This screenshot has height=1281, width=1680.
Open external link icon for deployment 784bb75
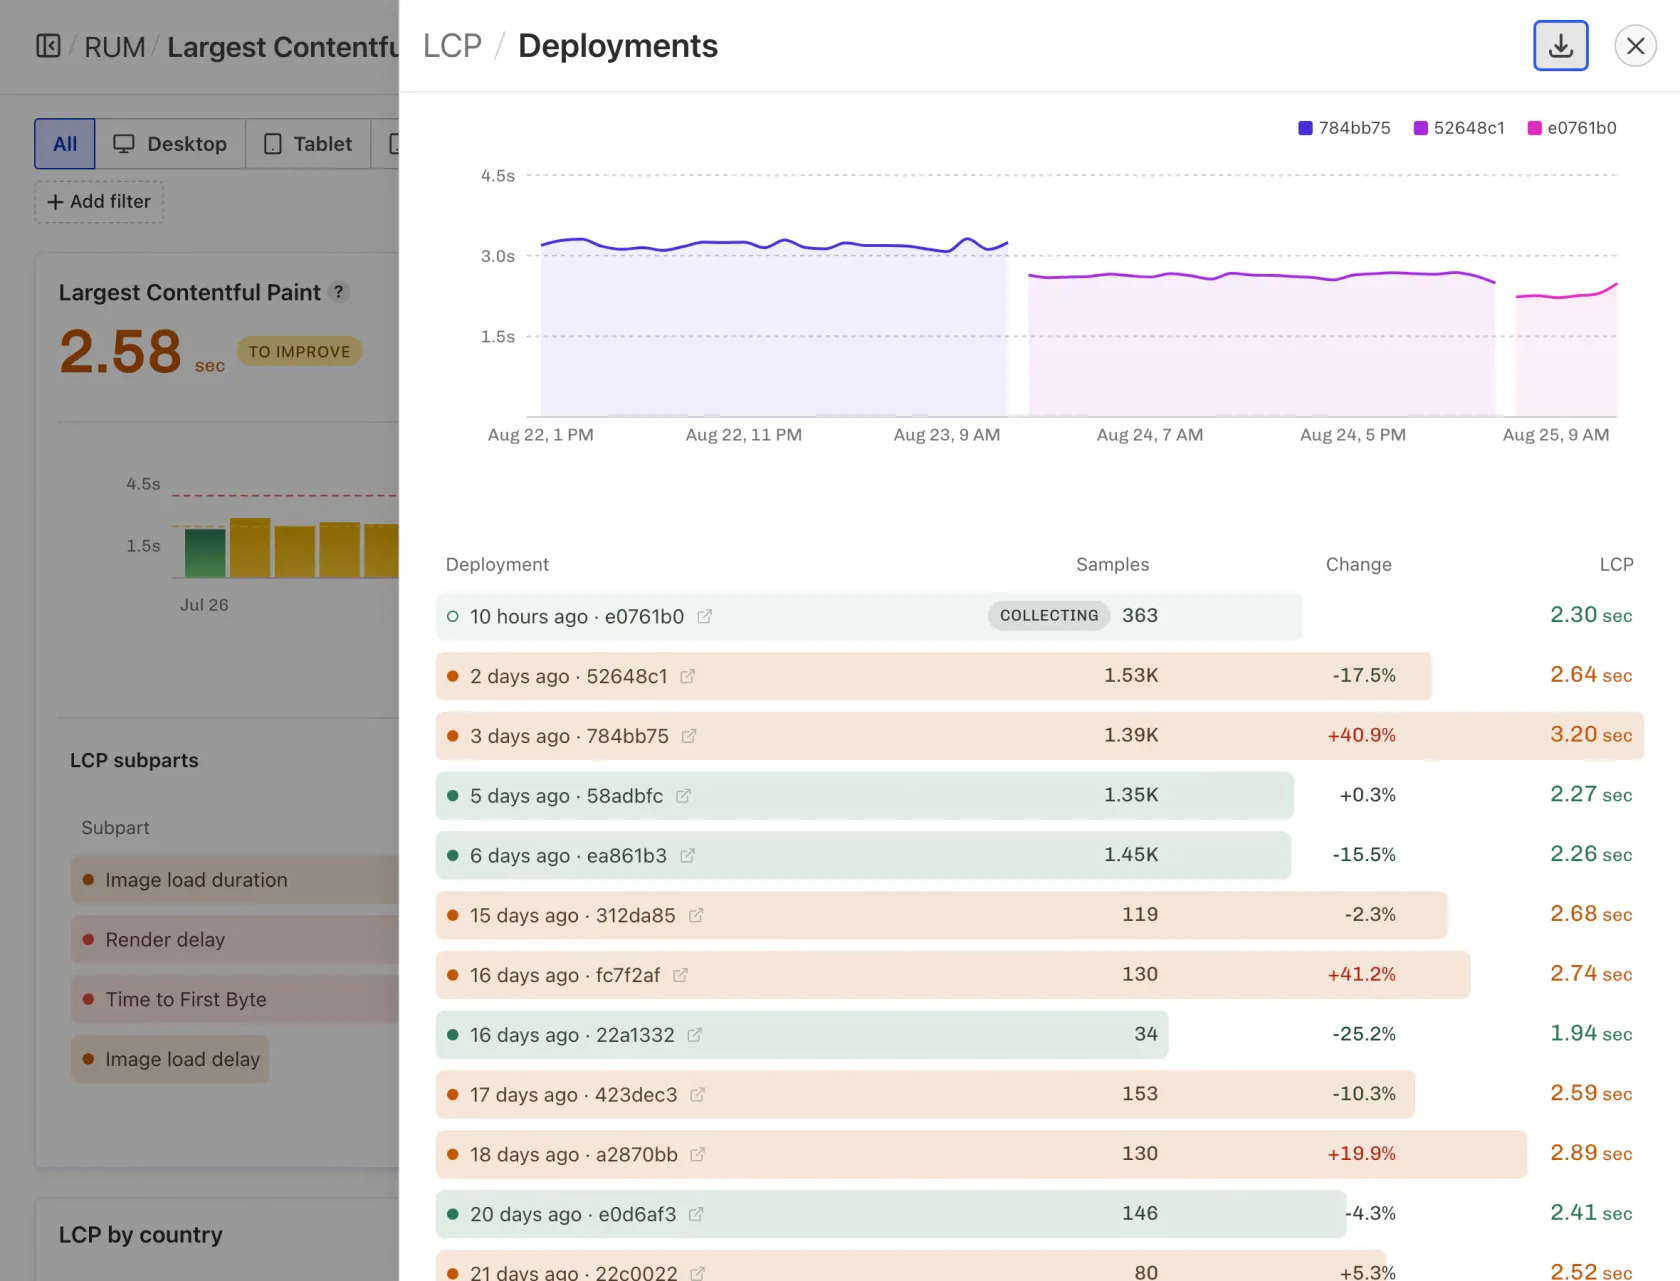coord(688,736)
